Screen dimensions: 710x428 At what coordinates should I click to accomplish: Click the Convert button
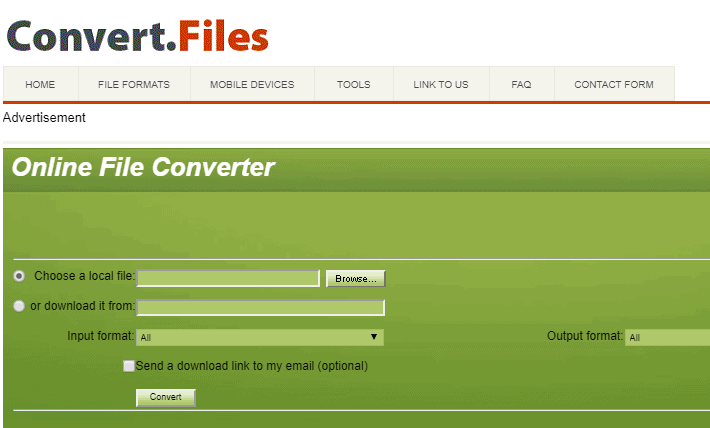(166, 397)
